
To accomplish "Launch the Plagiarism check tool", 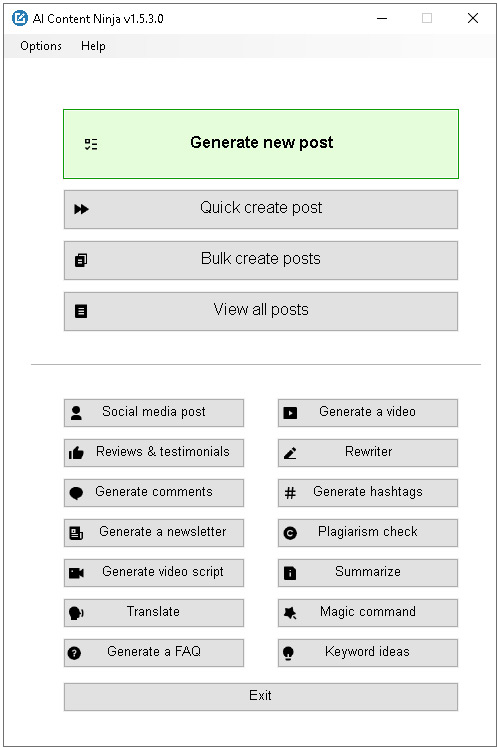I will 368,533.
